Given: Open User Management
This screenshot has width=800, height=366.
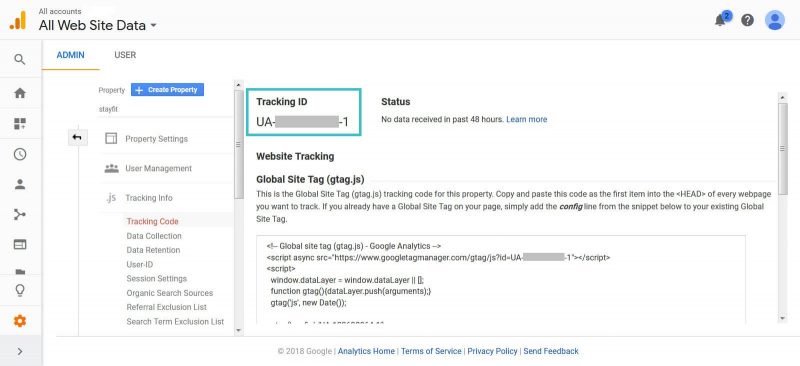Looking at the screenshot, I should pyautogui.click(x=158, y=168).
